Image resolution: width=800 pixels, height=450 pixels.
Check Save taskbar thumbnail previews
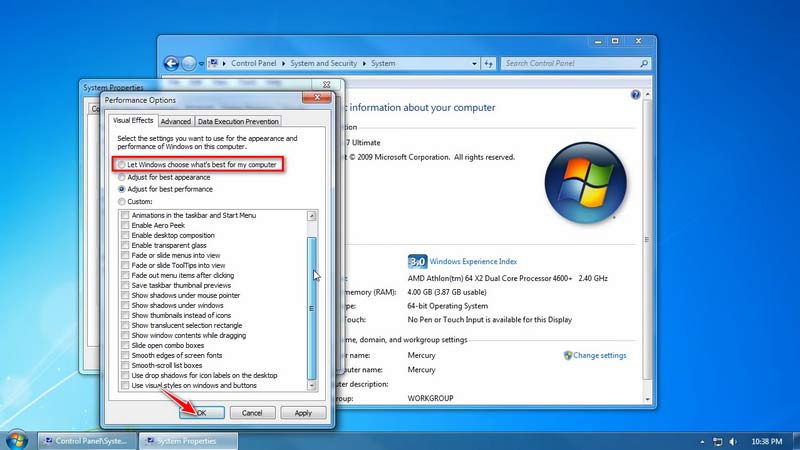click(x=125, y=285)
